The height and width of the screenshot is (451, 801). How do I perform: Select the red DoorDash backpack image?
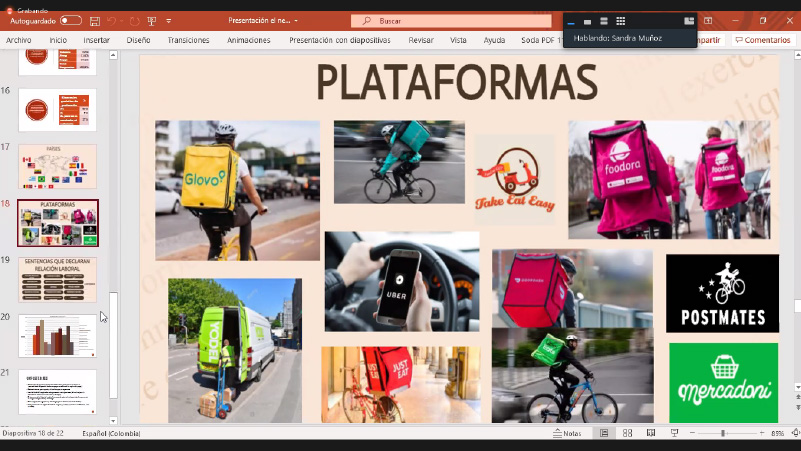pos(572,289)
